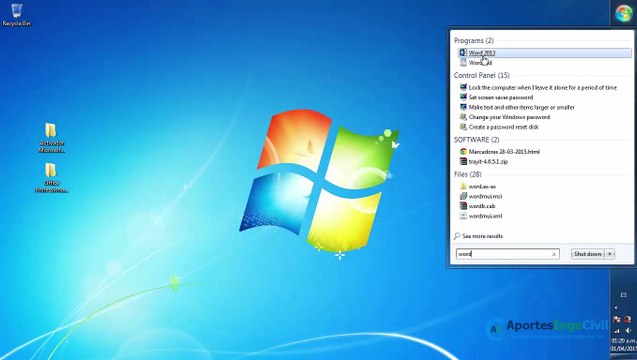The image size is (637, 360).
Task: Choose 'Make text and other items larger or smaller'
Action: (517, 107)
